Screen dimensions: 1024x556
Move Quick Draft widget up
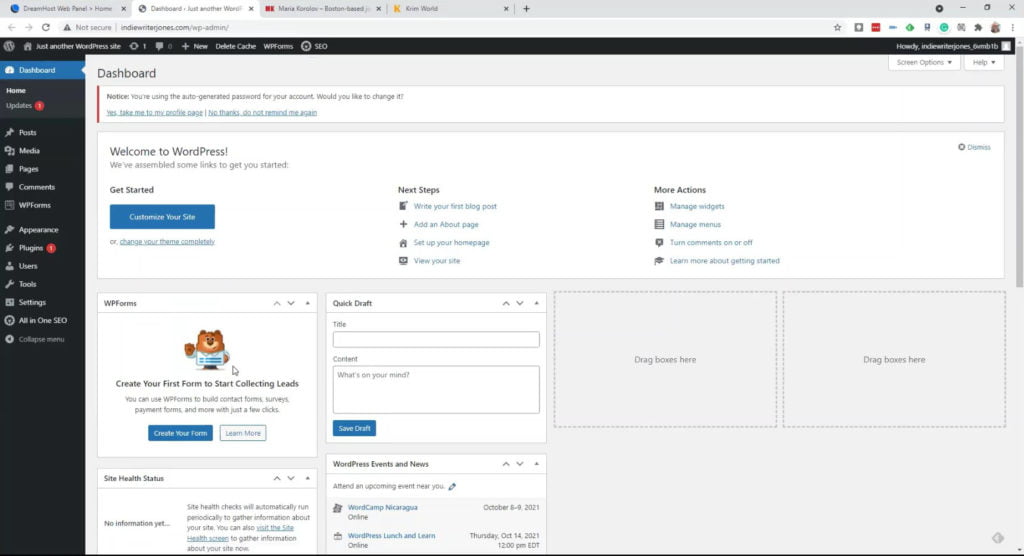tap(505, 303)
